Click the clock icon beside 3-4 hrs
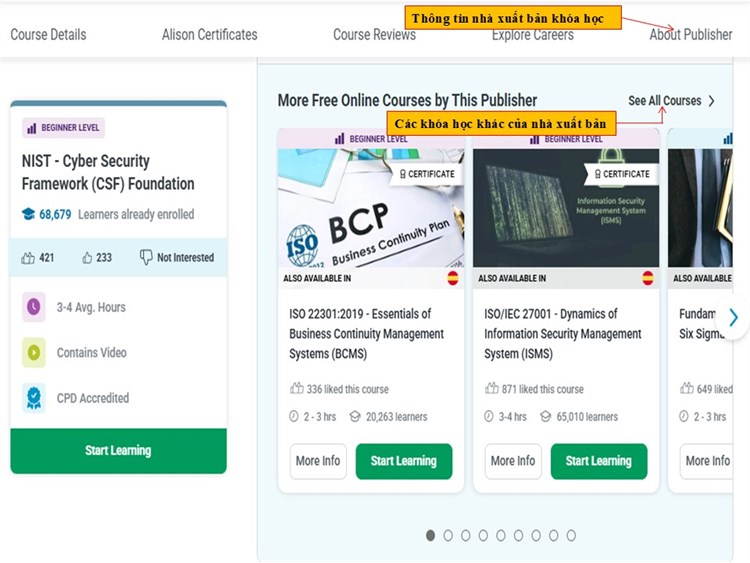750x563 pixels. point(488,416)
